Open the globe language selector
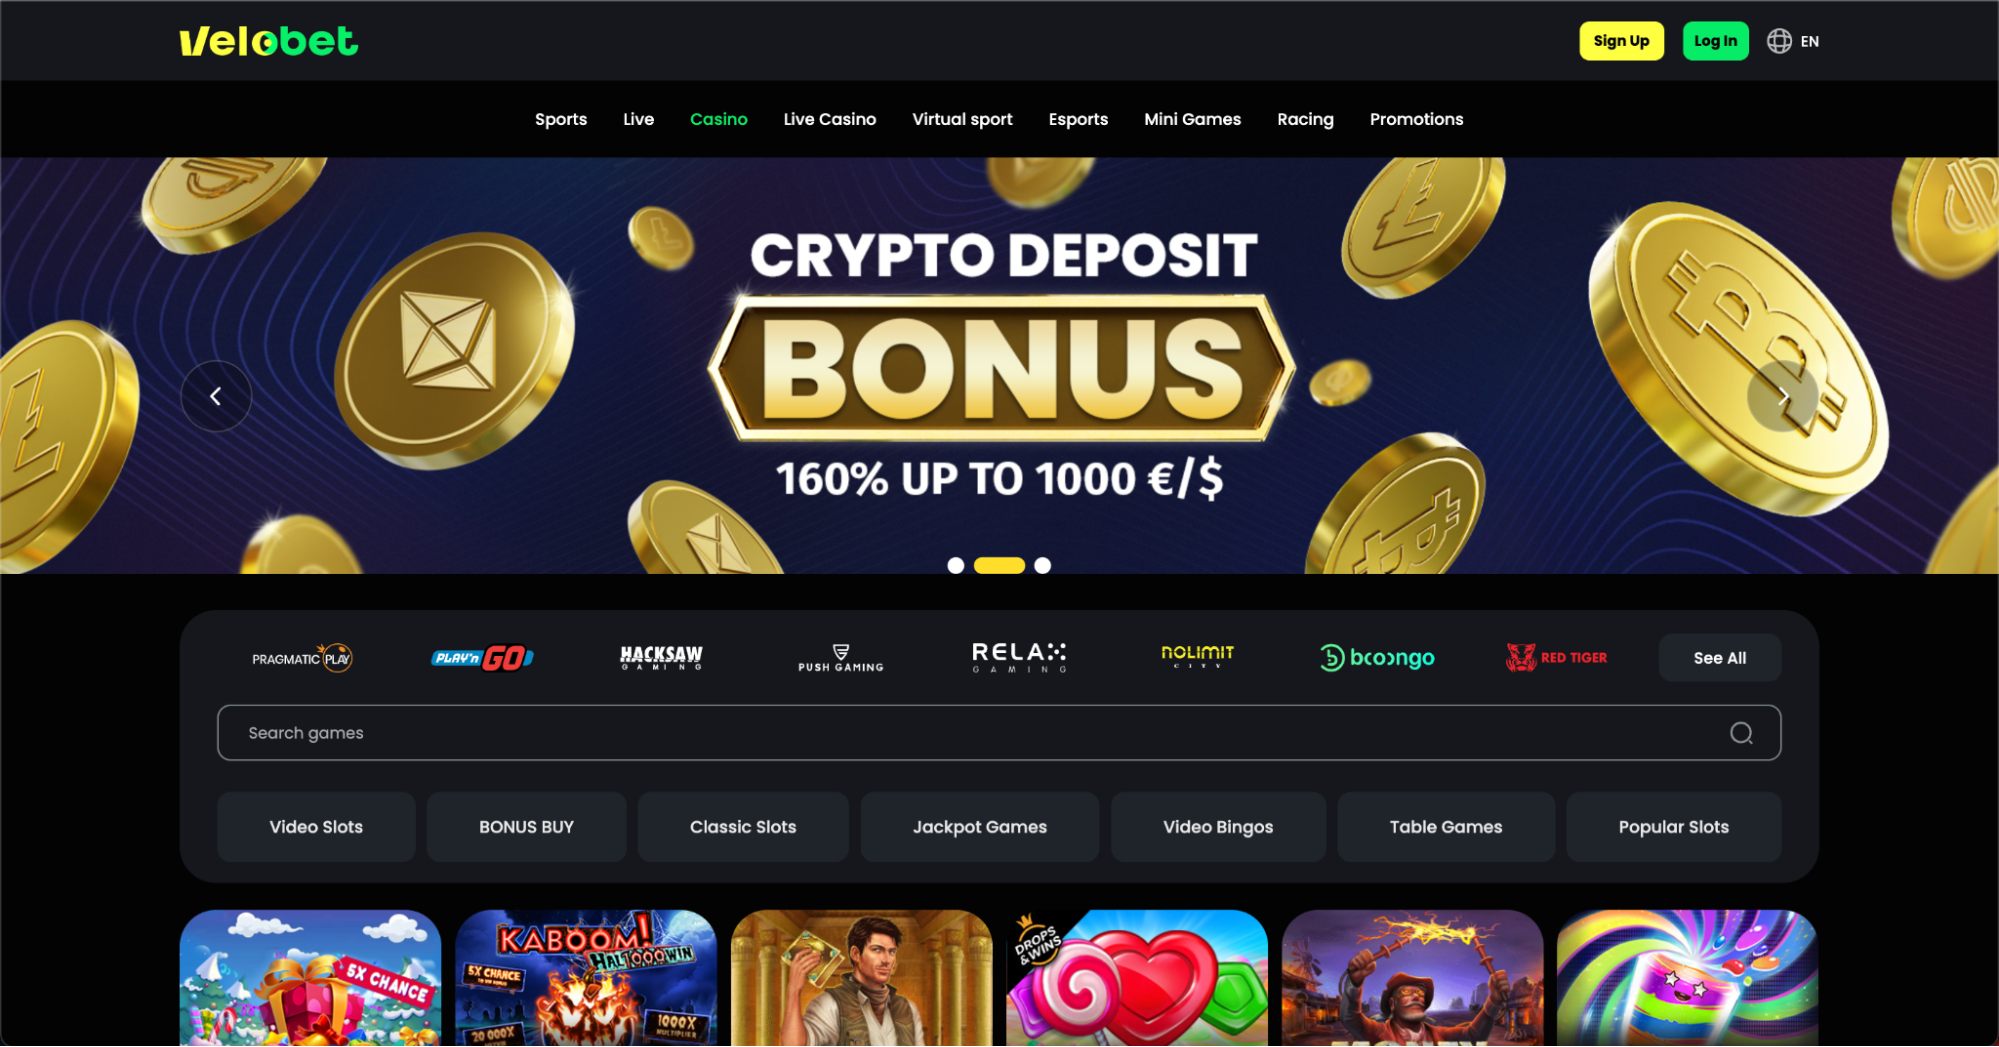 [x=1793, y=41]
